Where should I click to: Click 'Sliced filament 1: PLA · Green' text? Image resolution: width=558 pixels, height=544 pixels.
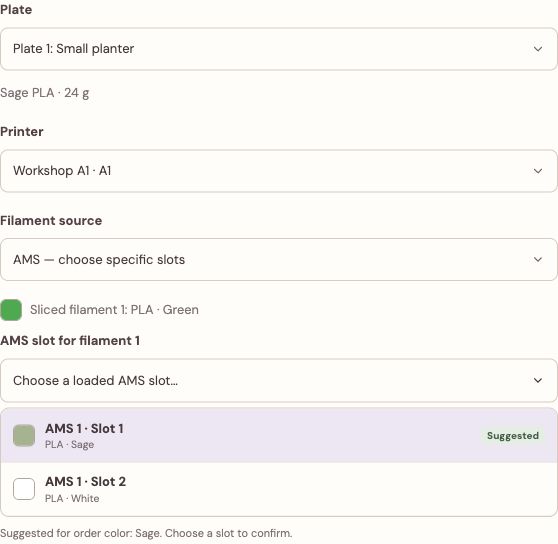coord(114,310)
